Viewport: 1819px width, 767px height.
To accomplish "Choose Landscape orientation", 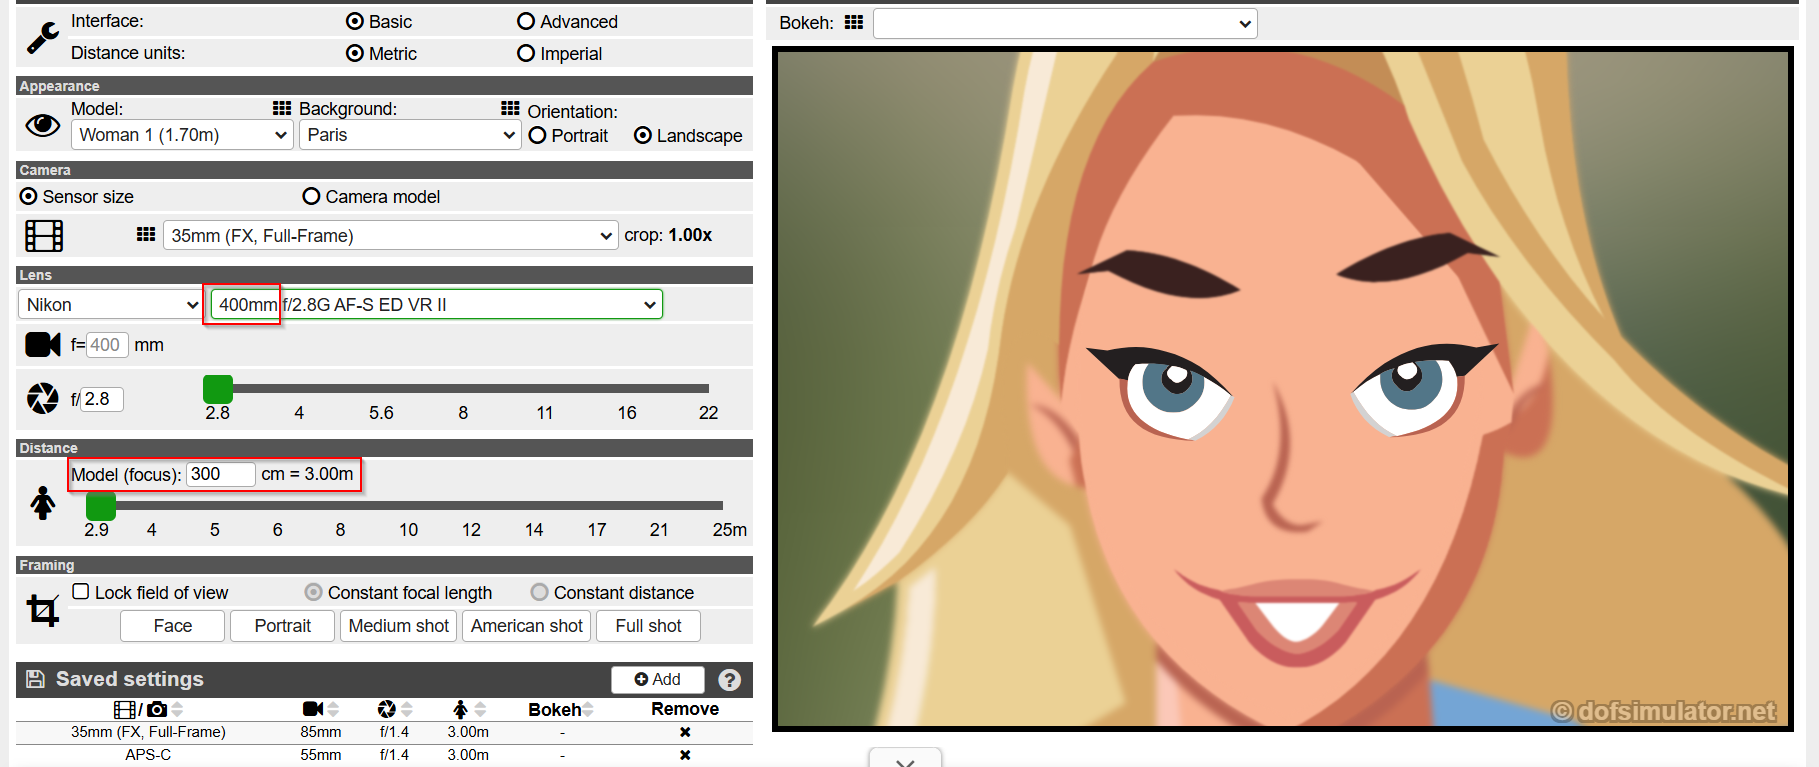I will pos(643,135).
